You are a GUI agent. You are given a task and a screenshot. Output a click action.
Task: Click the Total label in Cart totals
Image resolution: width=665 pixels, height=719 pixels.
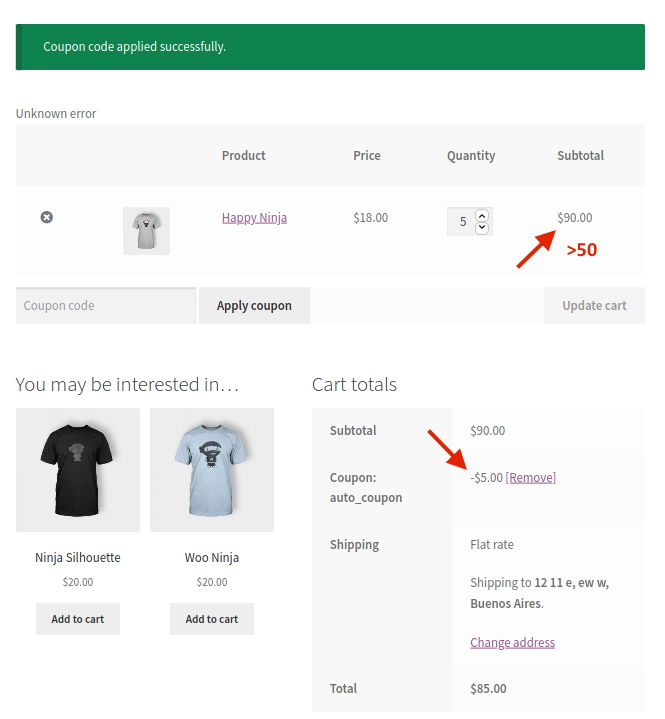click(344, 689)
